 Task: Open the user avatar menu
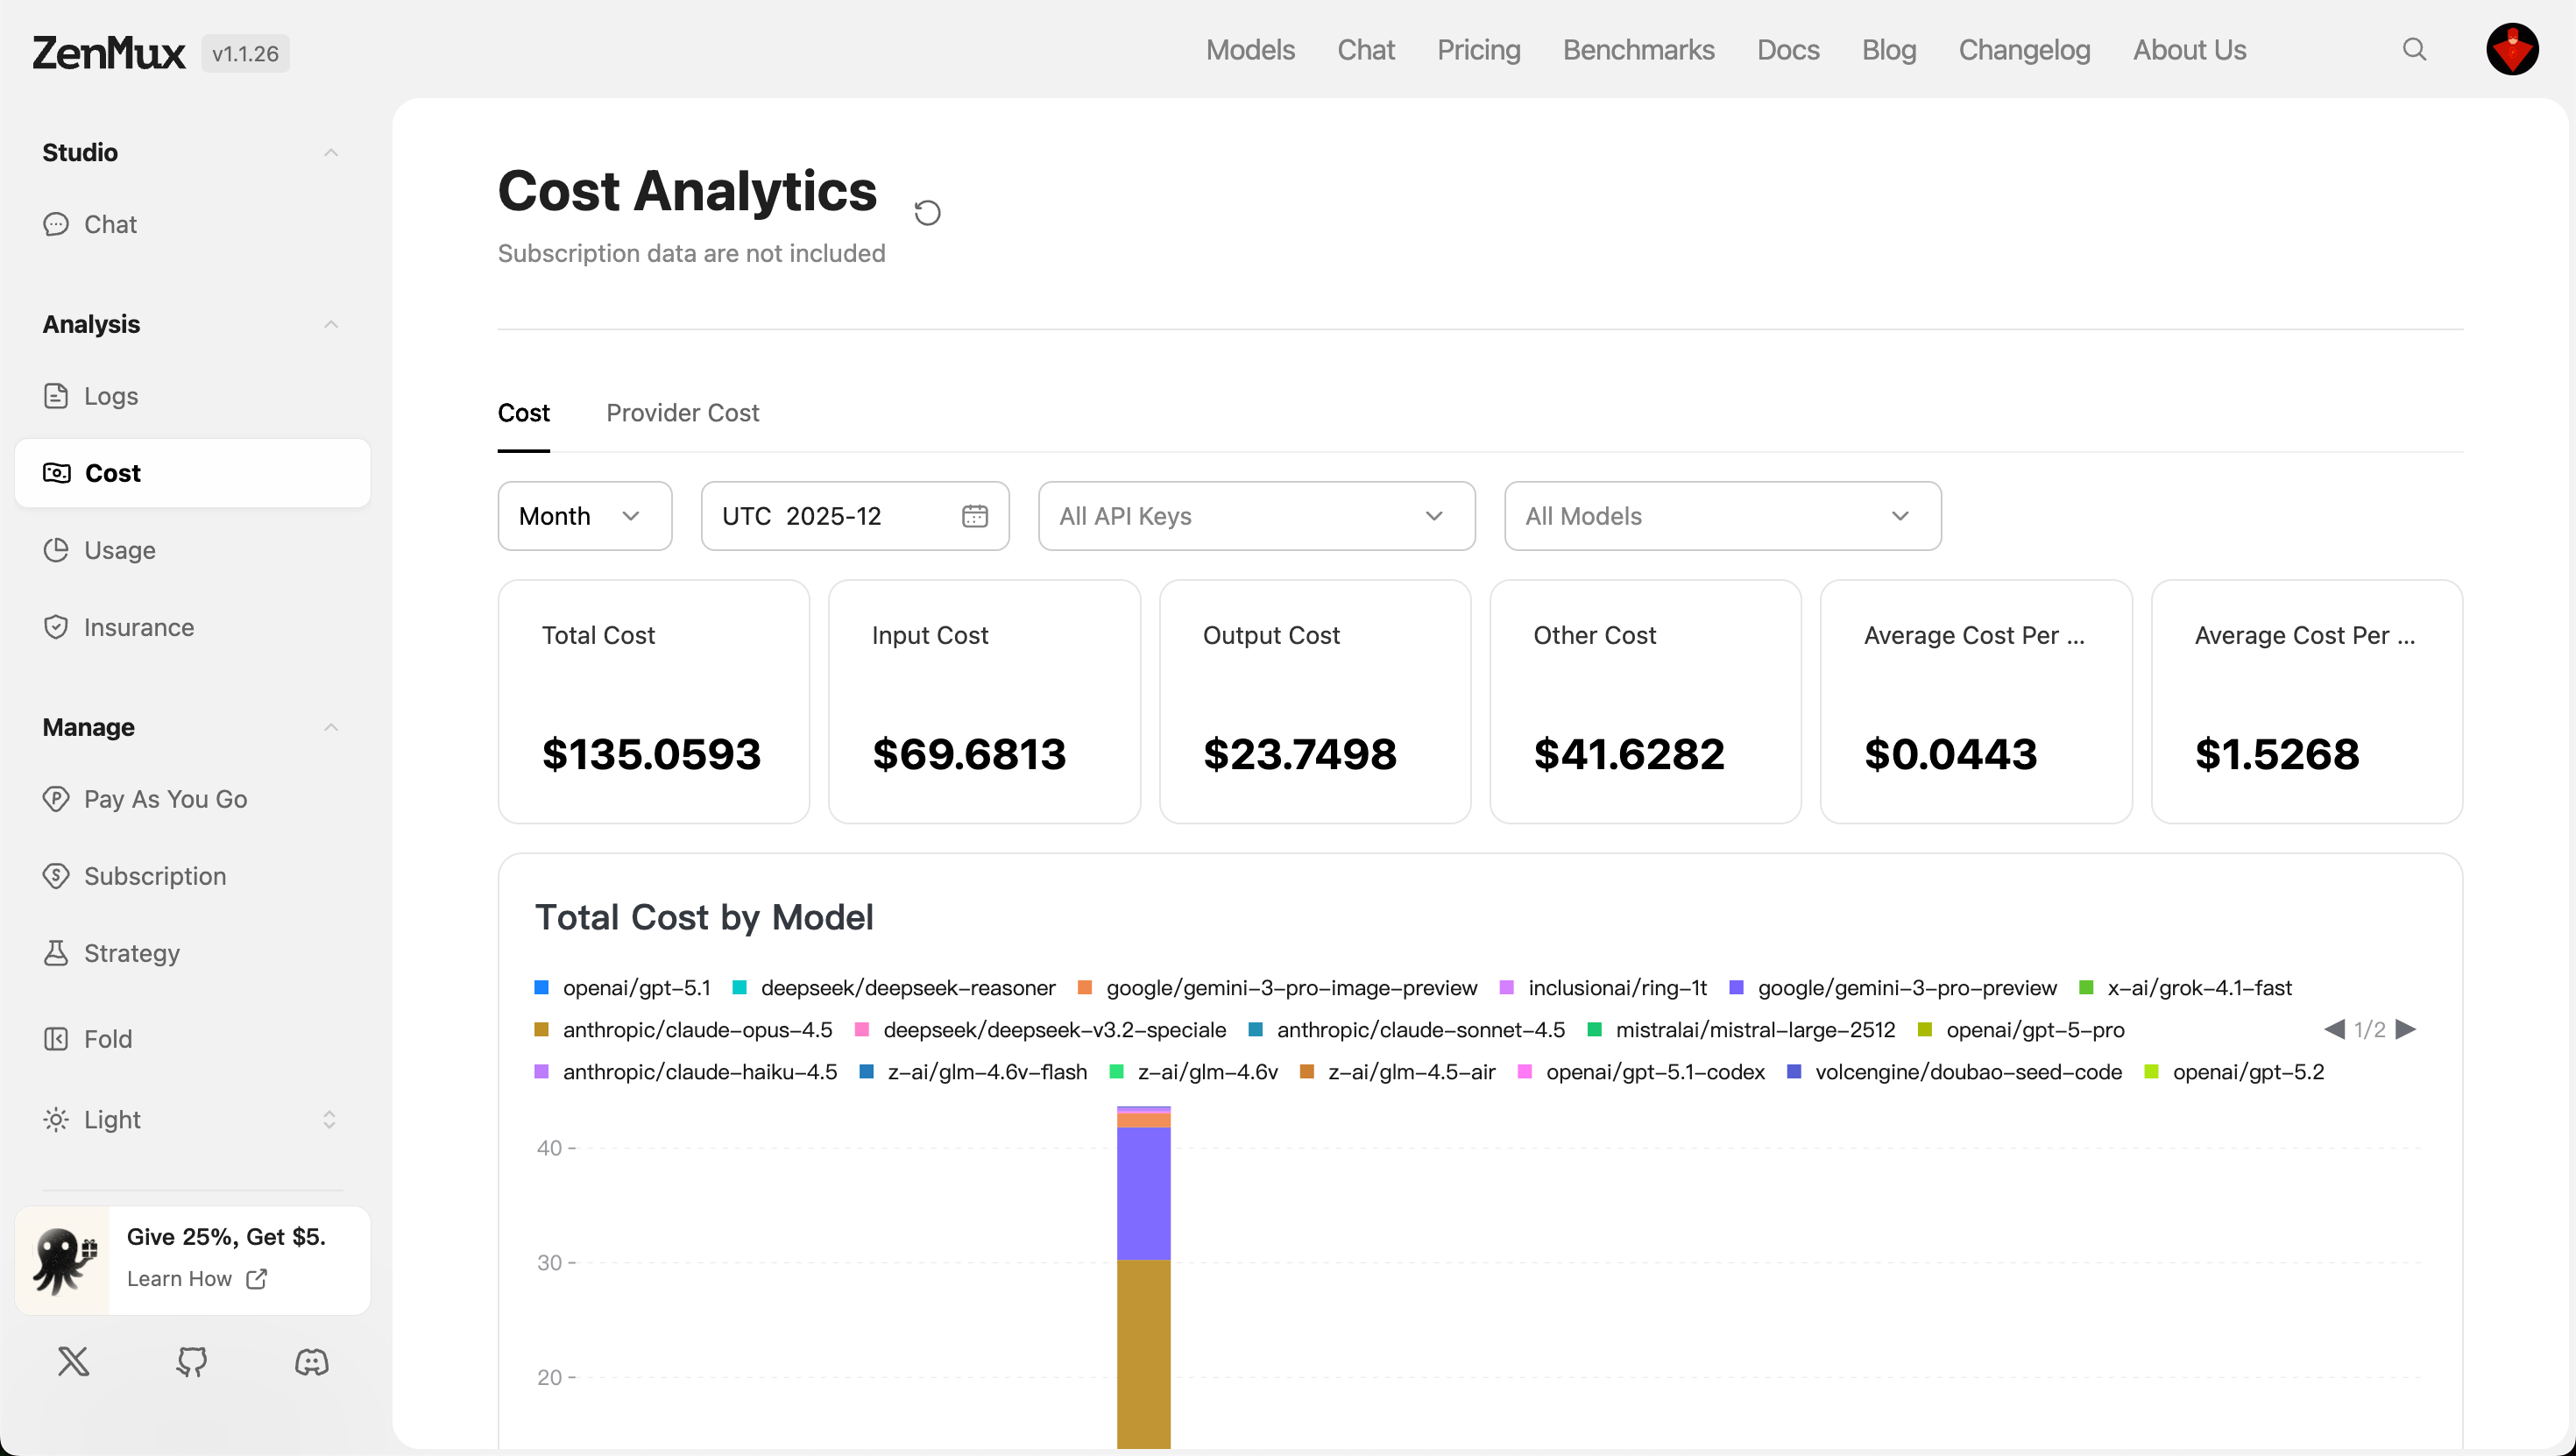(2511, 50)
